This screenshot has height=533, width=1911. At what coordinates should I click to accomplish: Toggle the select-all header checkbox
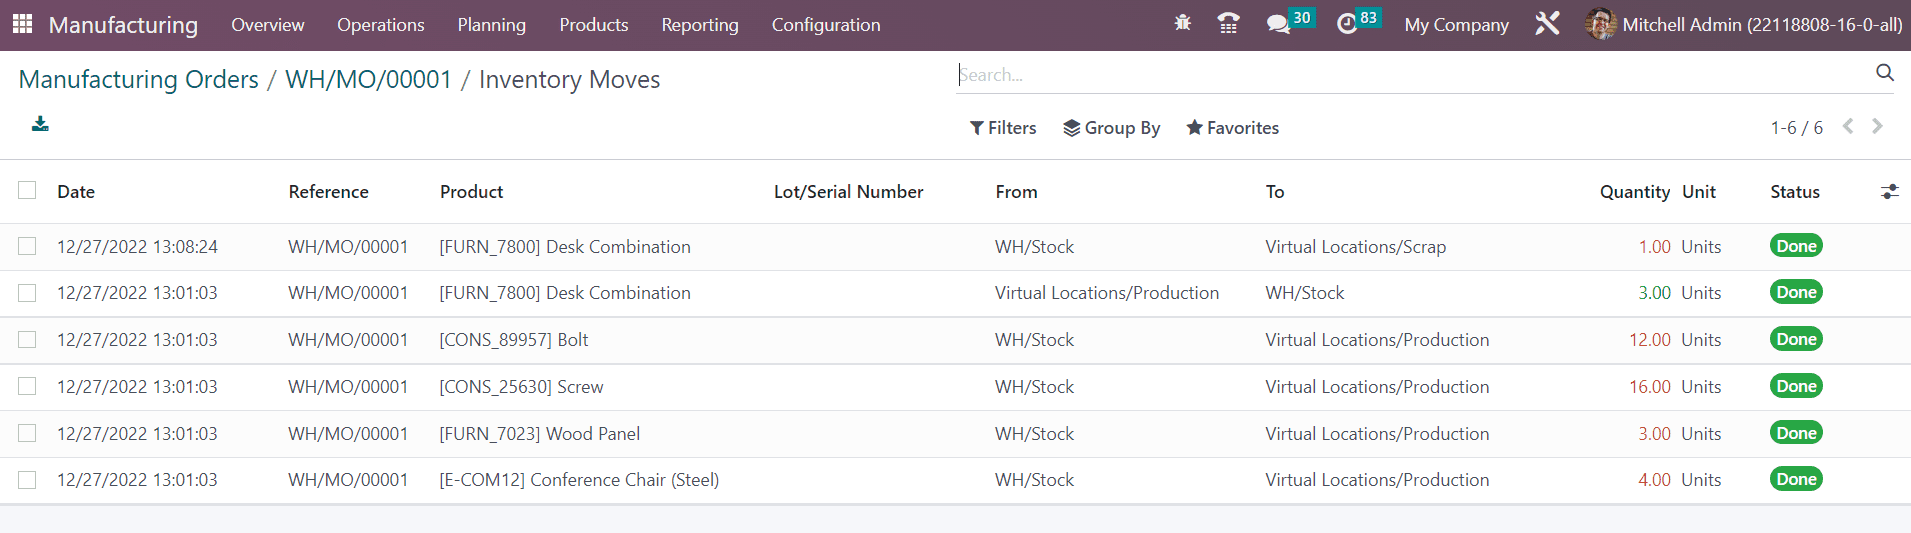click(27, 190)
